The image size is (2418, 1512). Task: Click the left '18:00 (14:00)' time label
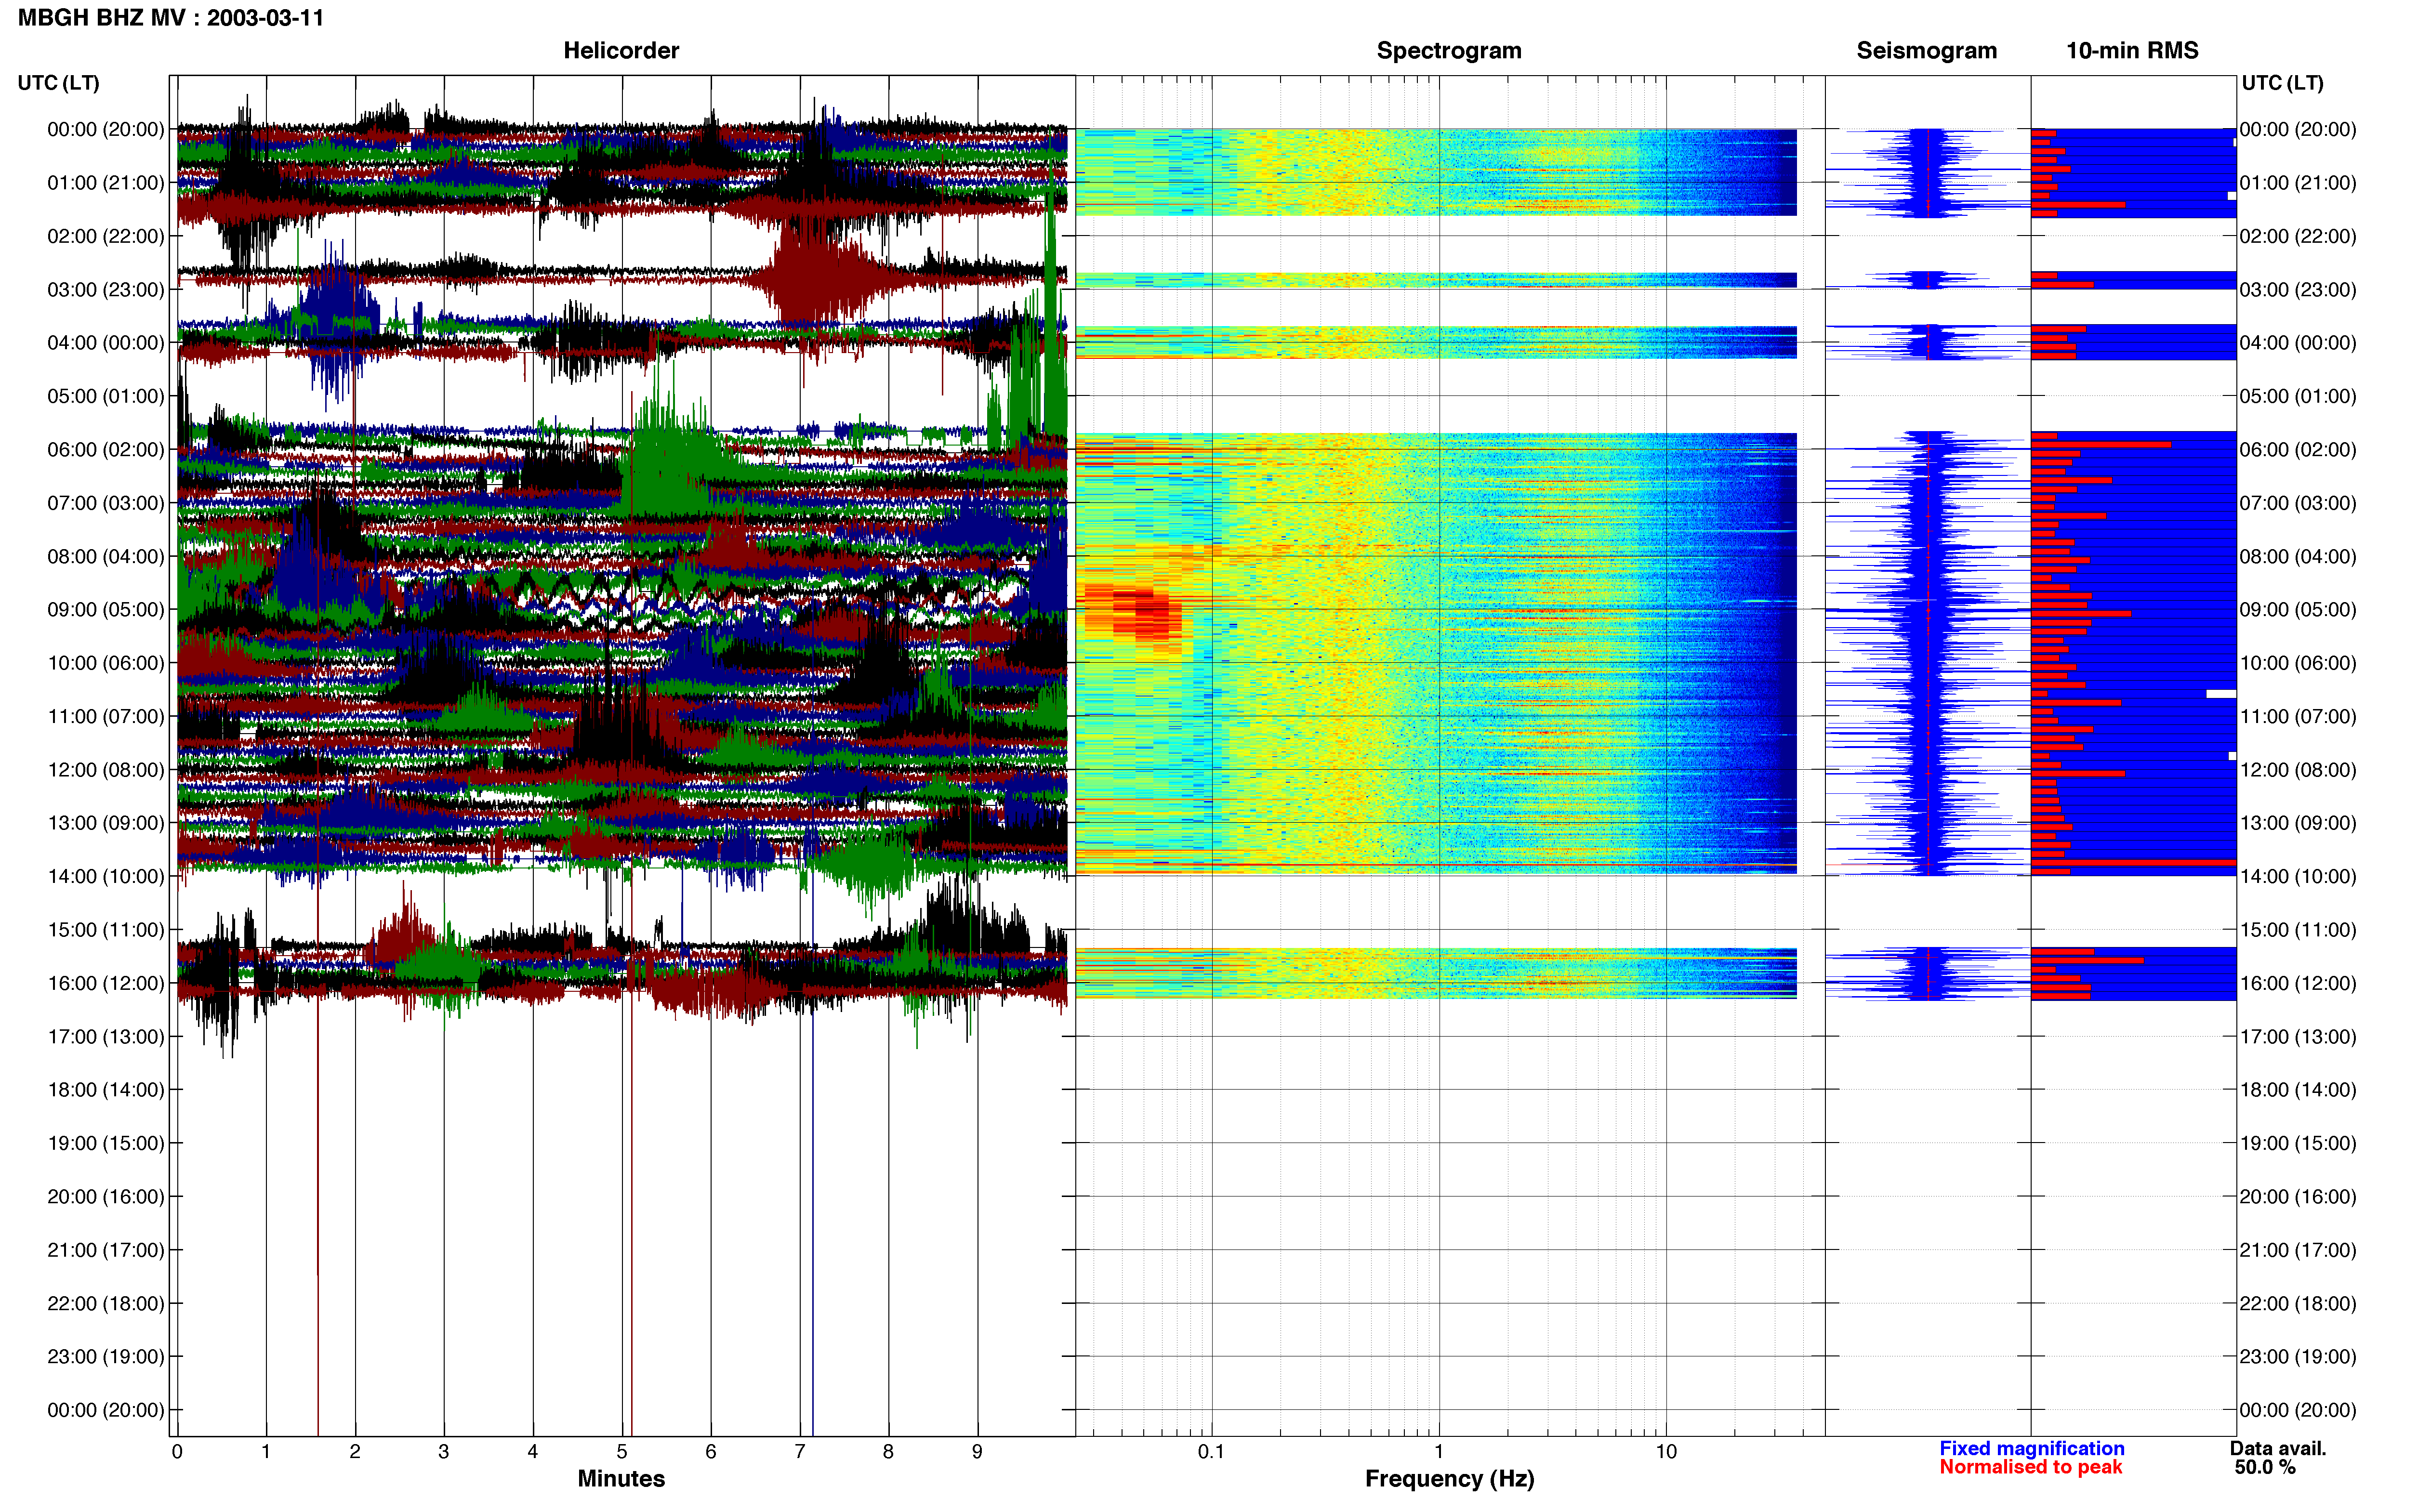pyautogui.click(x=106, y=1089)
